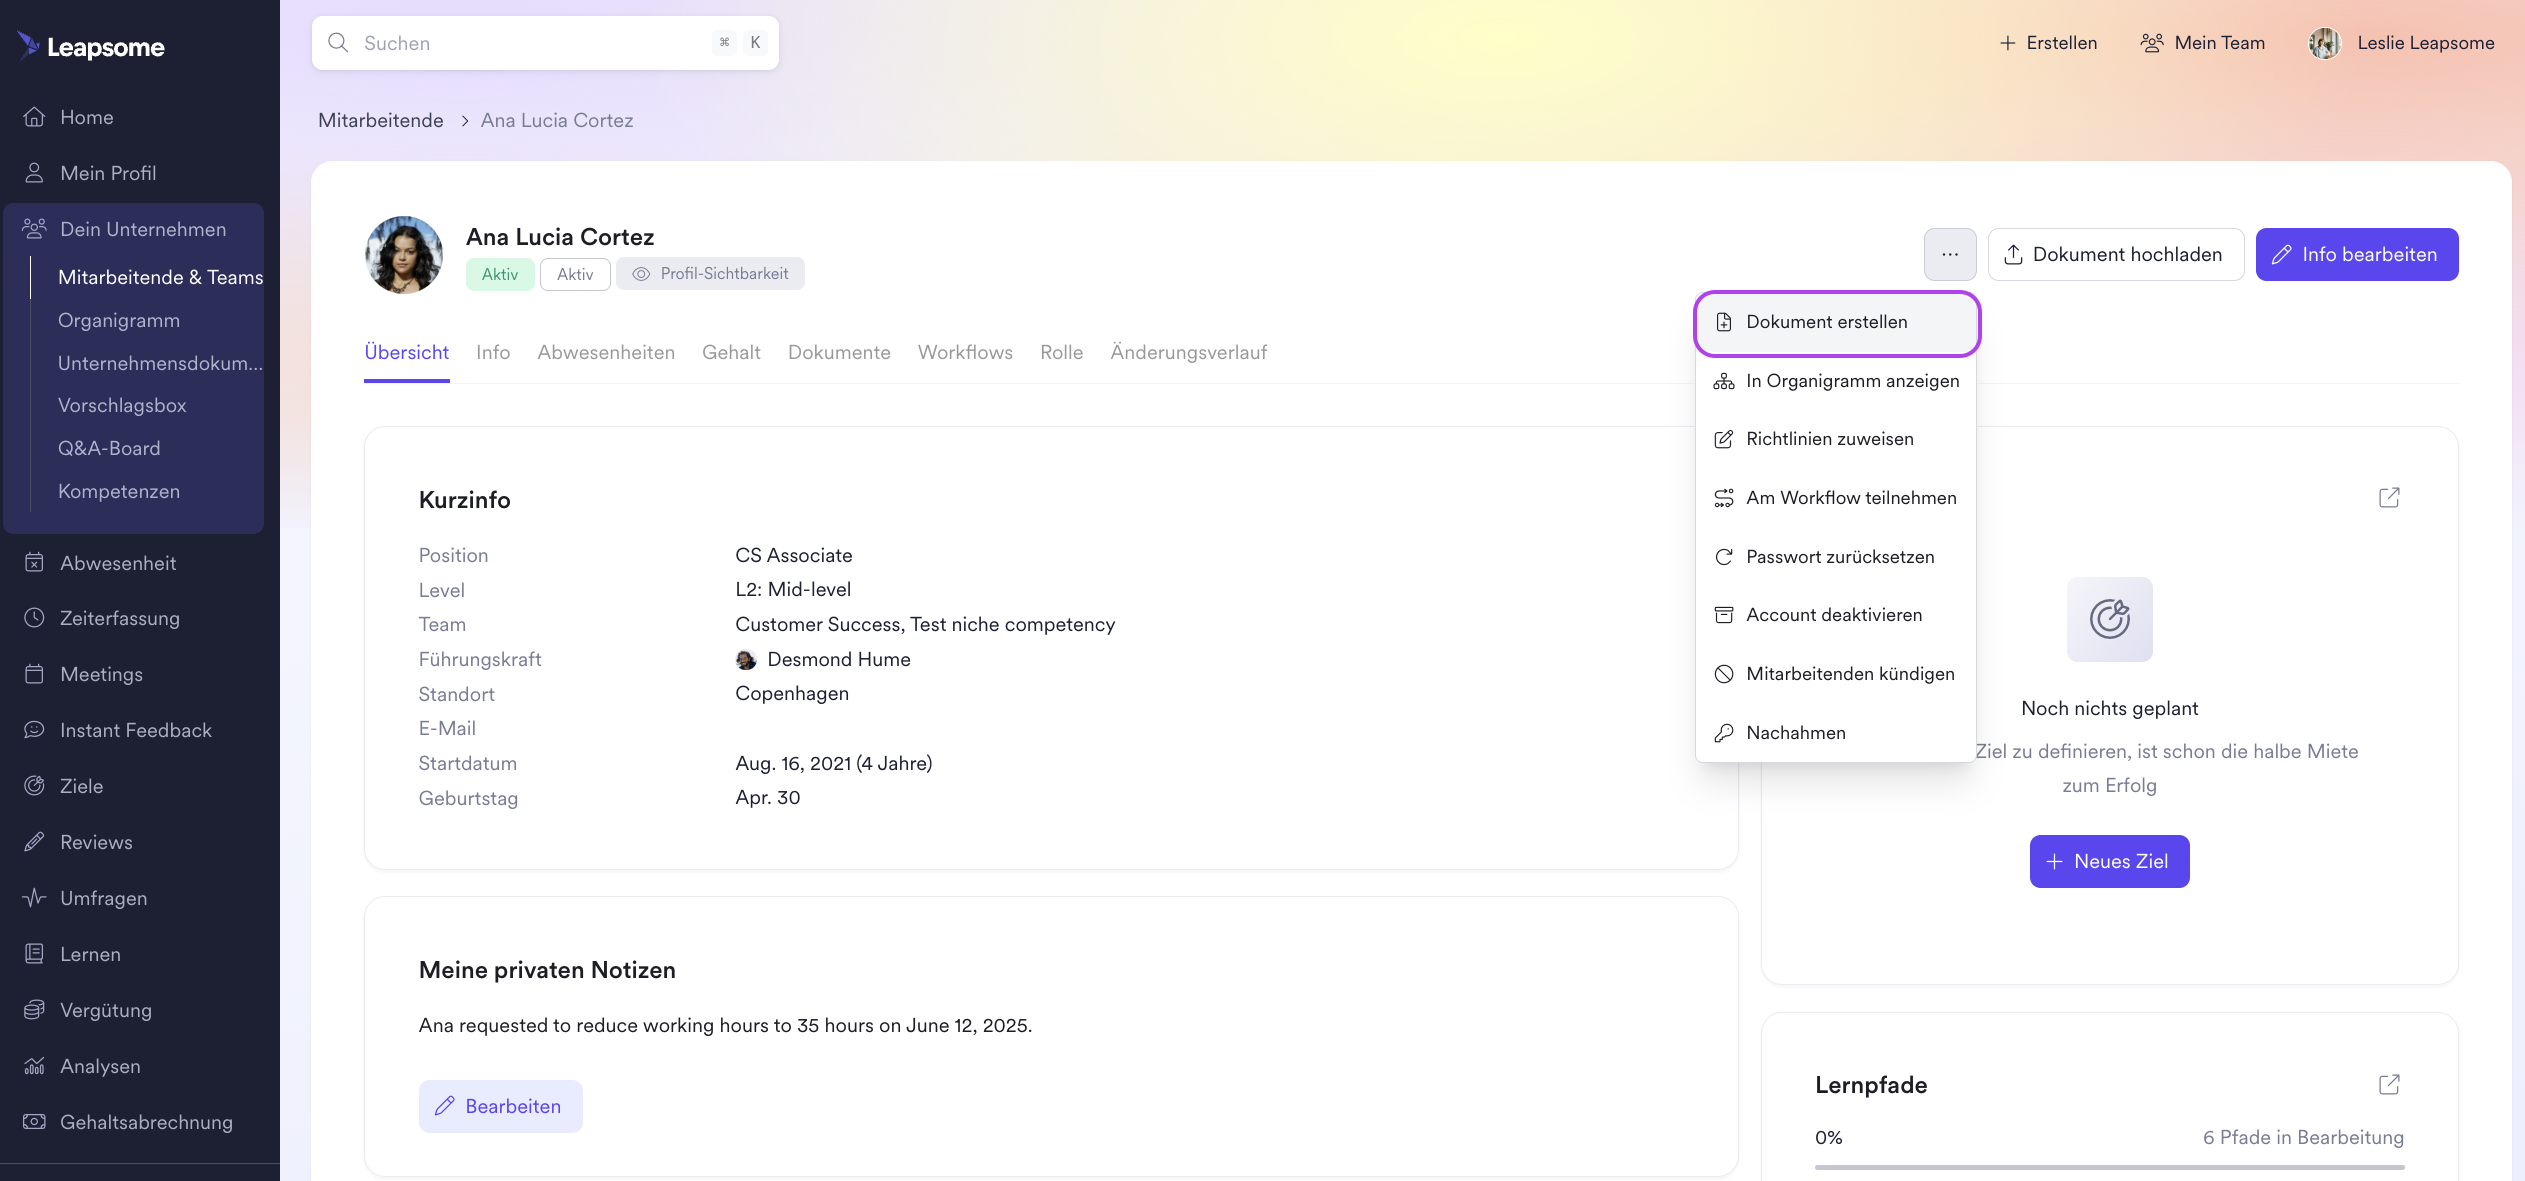Open the Erstellen create menu
Screen dimensions: 2525x1181
click(2047, 43)
